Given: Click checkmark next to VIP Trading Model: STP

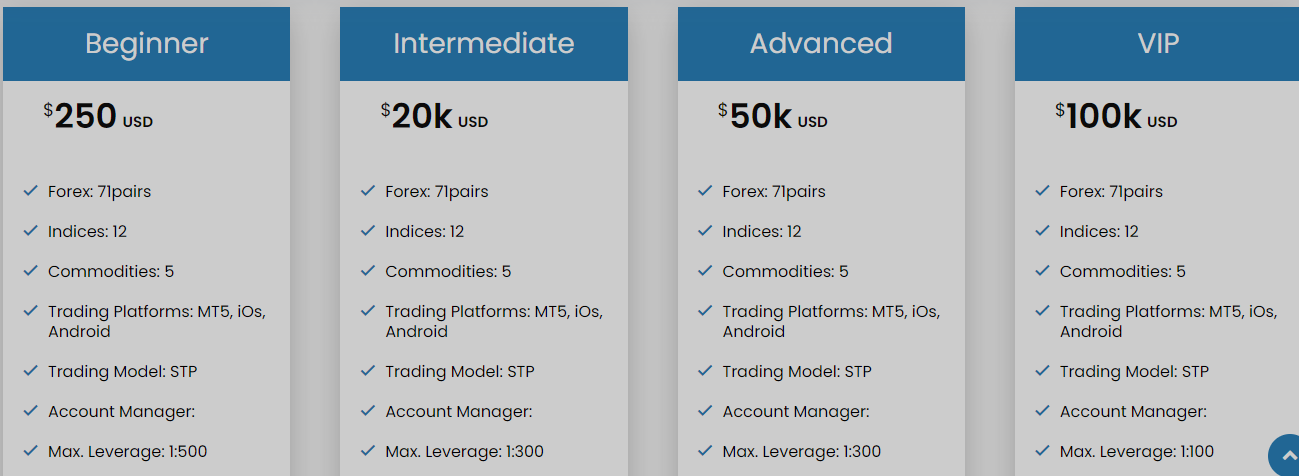Looking at the screenshot, I should click(1042, 371).
